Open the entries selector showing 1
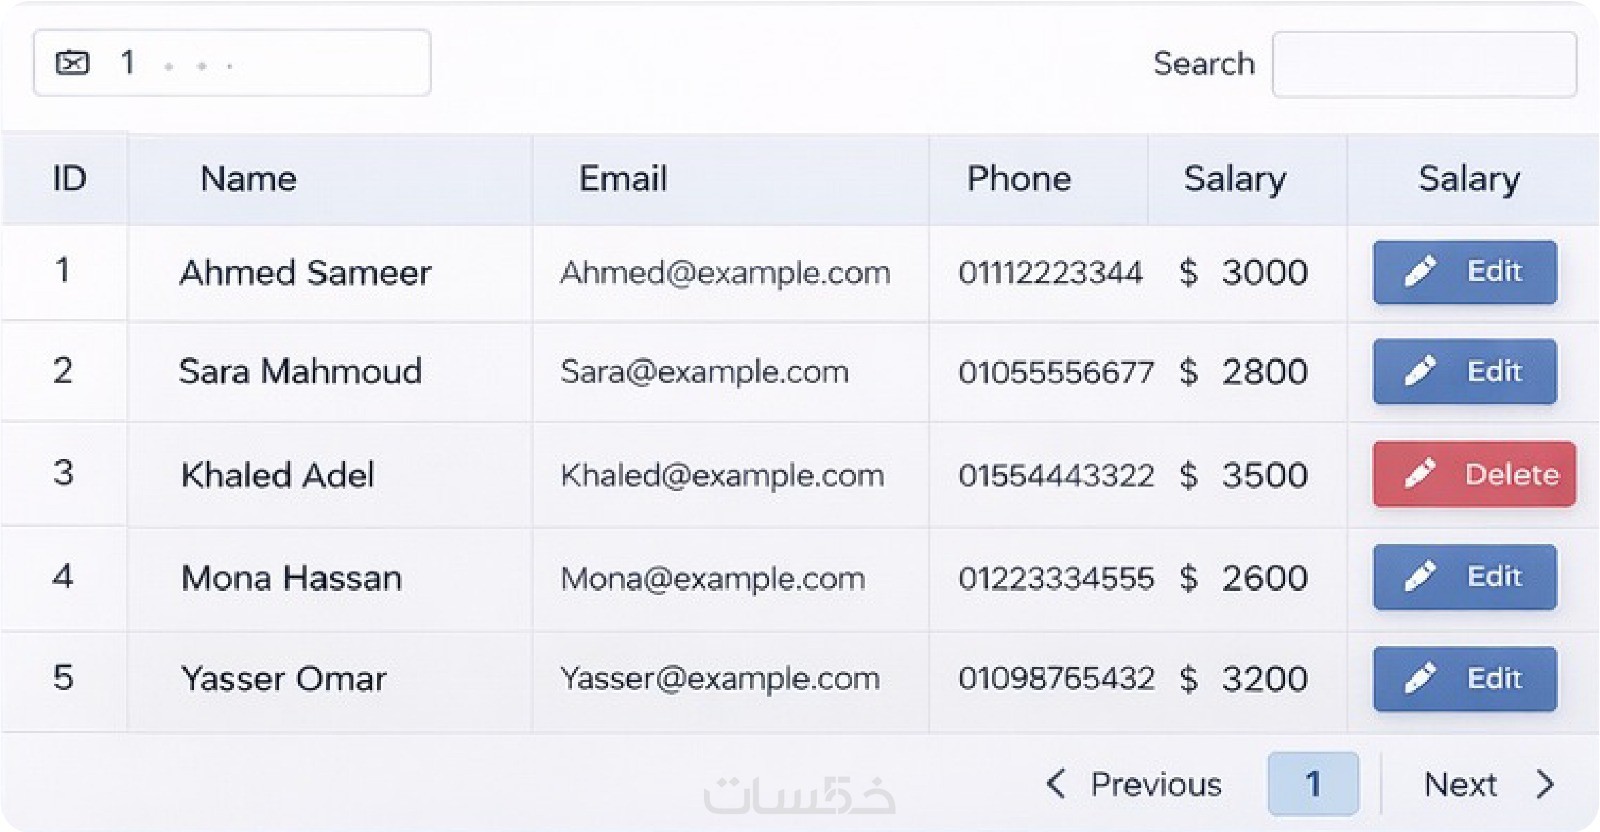 coord(232,64)
